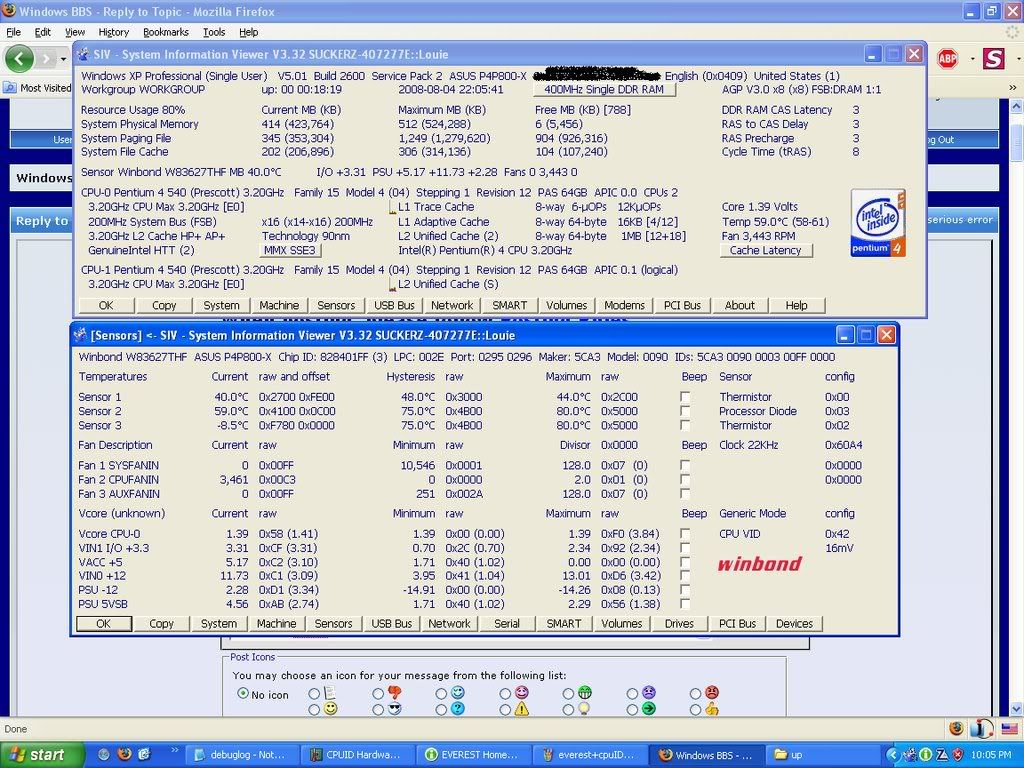The width and height of the screenshot is (1024, 768).
Task: Open the History menu in Firefox
Action: [x=114, y=32]
